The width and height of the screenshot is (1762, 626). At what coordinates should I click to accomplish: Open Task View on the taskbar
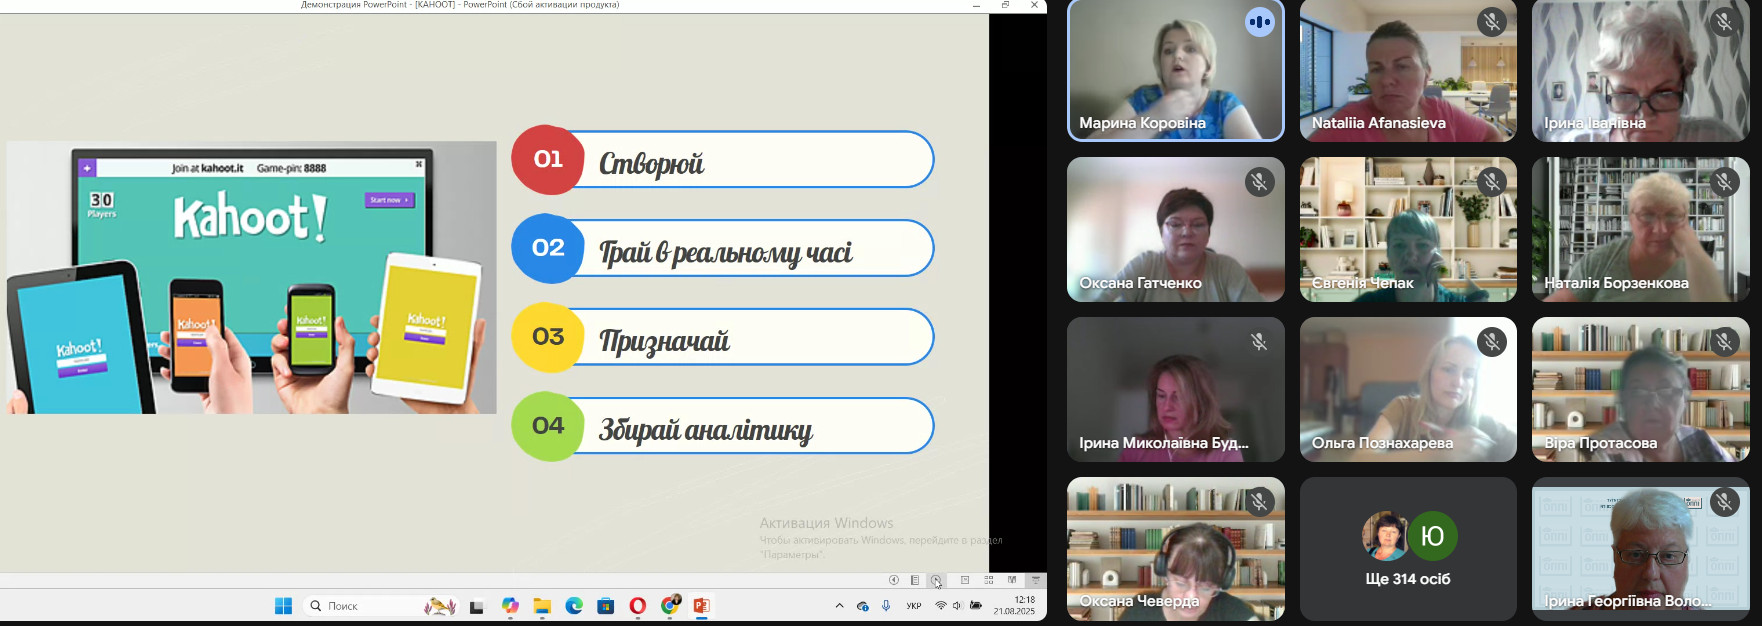coord(477,606)
